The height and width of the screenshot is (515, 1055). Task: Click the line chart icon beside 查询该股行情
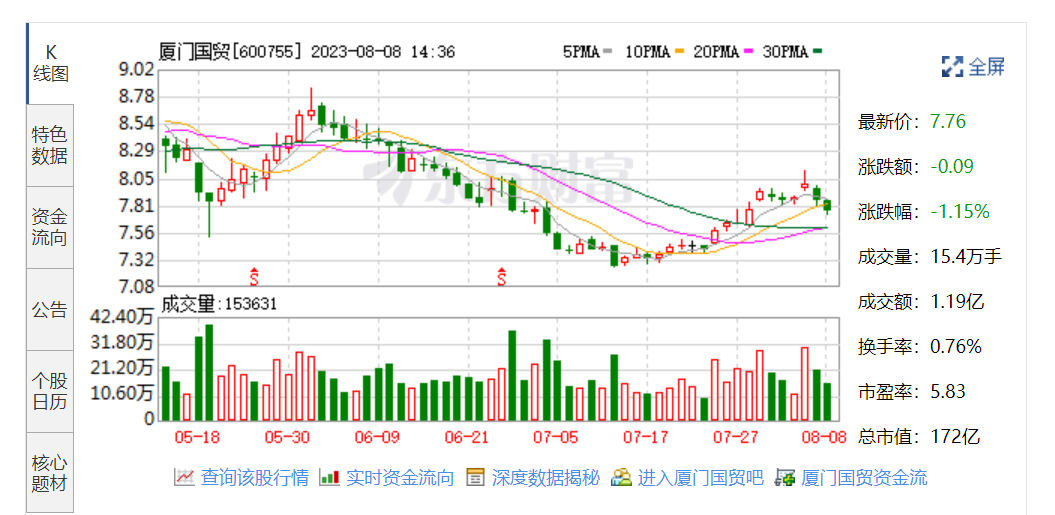184,478
